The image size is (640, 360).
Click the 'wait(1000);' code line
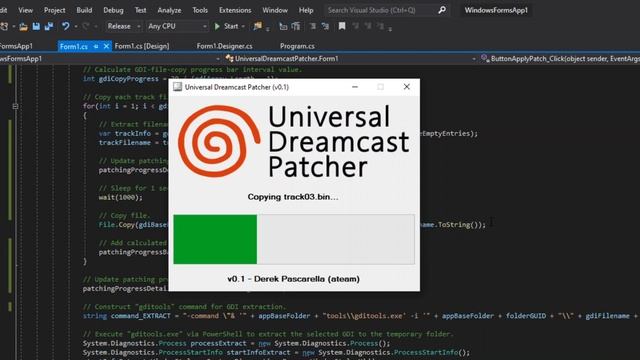121,198
